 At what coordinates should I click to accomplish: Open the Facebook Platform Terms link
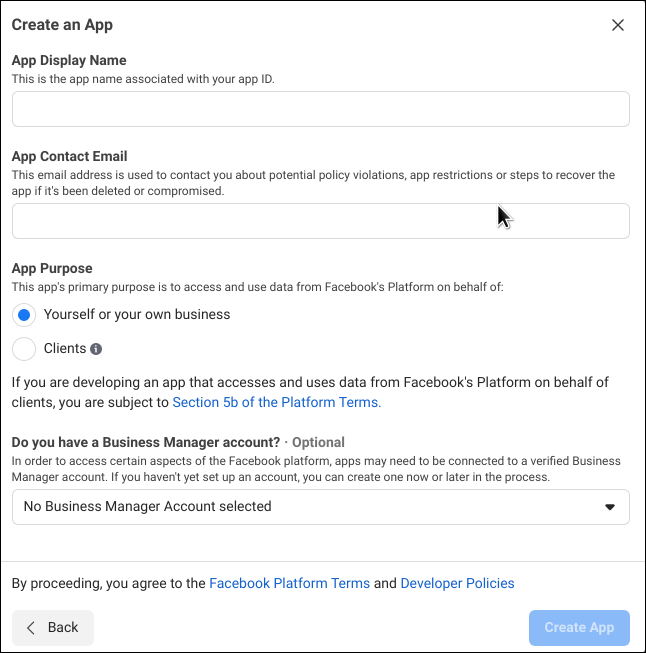click(289, 583)
